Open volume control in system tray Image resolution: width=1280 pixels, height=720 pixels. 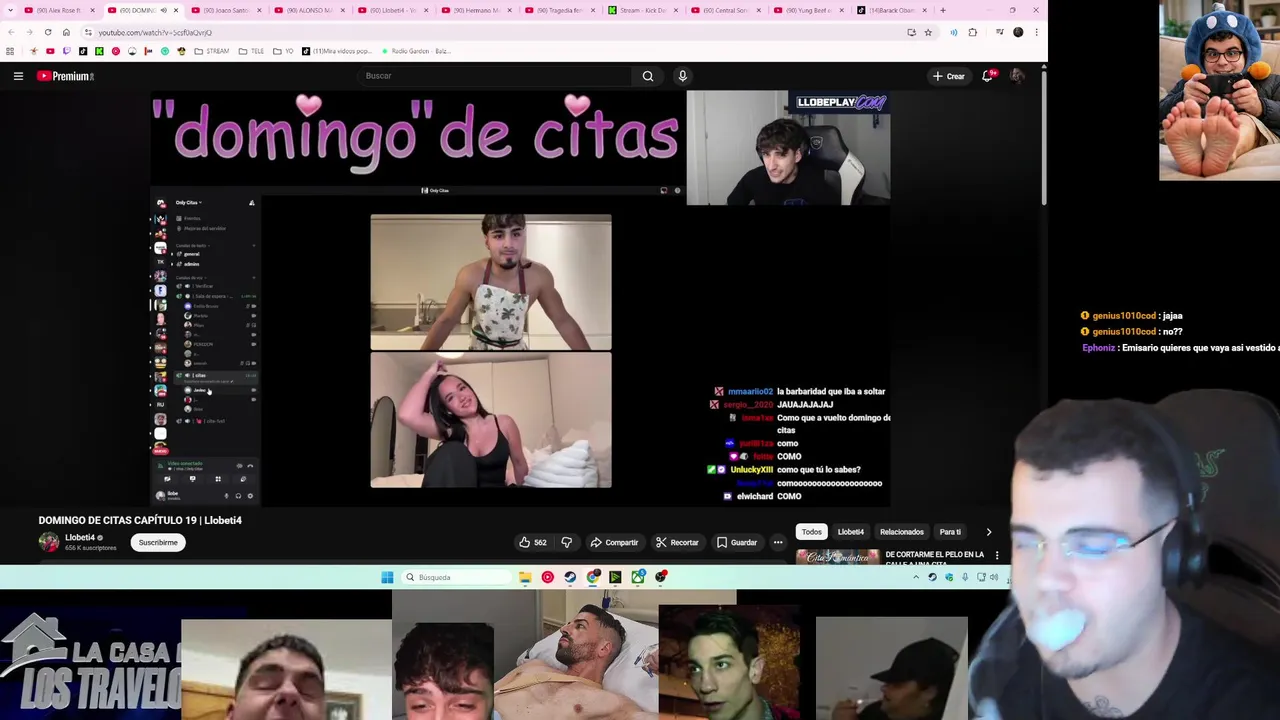[x=993, y=577]
